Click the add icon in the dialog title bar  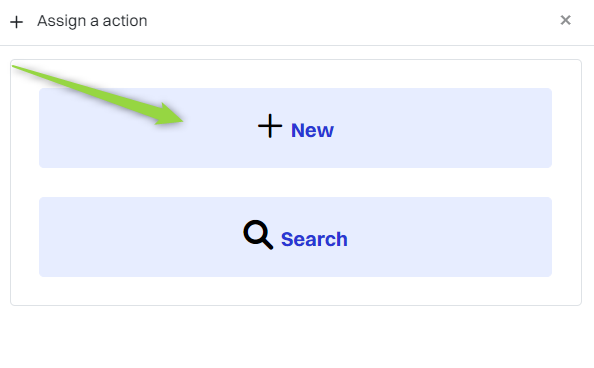click(16, 22)
